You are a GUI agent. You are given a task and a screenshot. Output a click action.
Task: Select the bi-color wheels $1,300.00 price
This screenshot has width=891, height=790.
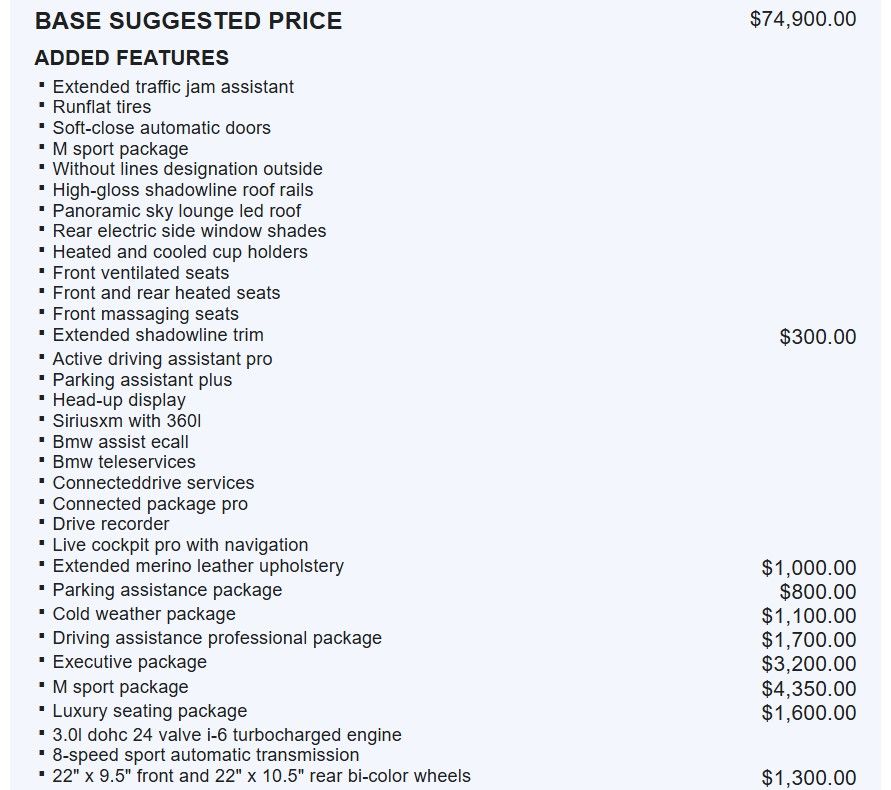pyautogui.click(x=809, y=777)
